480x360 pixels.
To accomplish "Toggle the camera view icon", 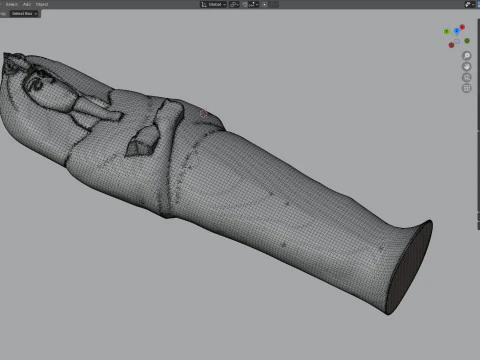I will (467, 77).
